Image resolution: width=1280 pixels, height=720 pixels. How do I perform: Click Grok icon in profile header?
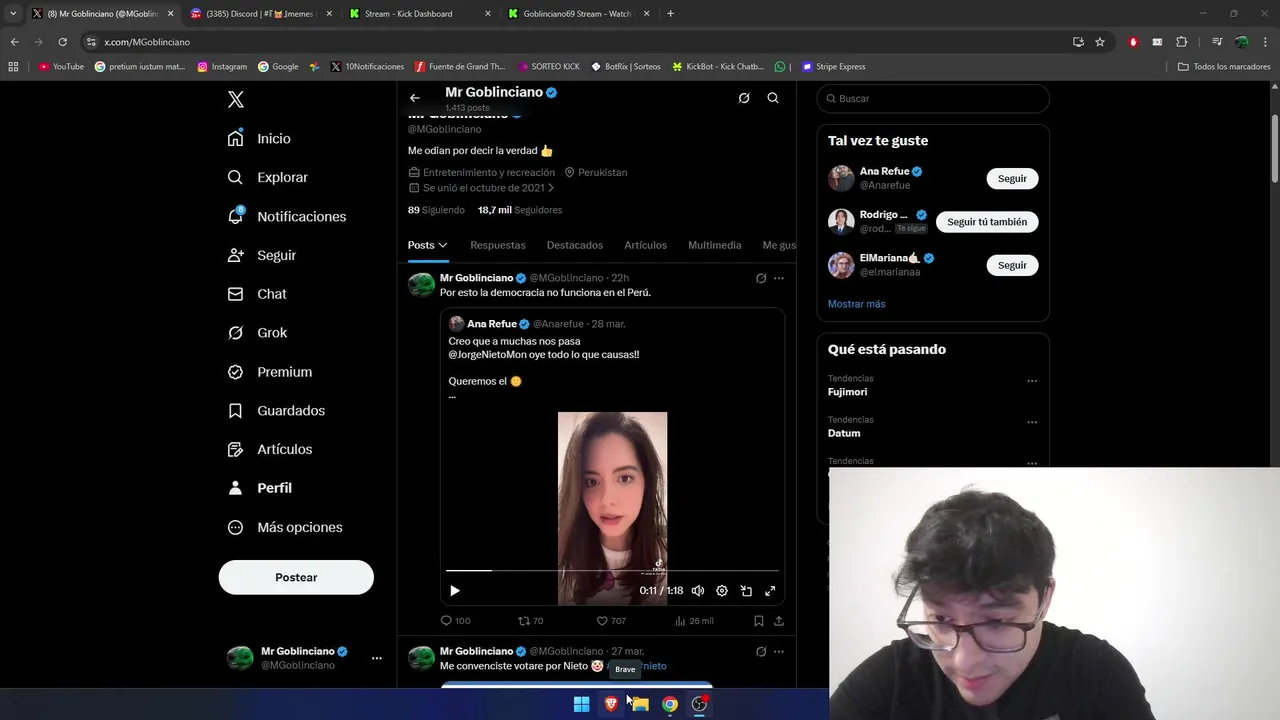pos(744,98)
